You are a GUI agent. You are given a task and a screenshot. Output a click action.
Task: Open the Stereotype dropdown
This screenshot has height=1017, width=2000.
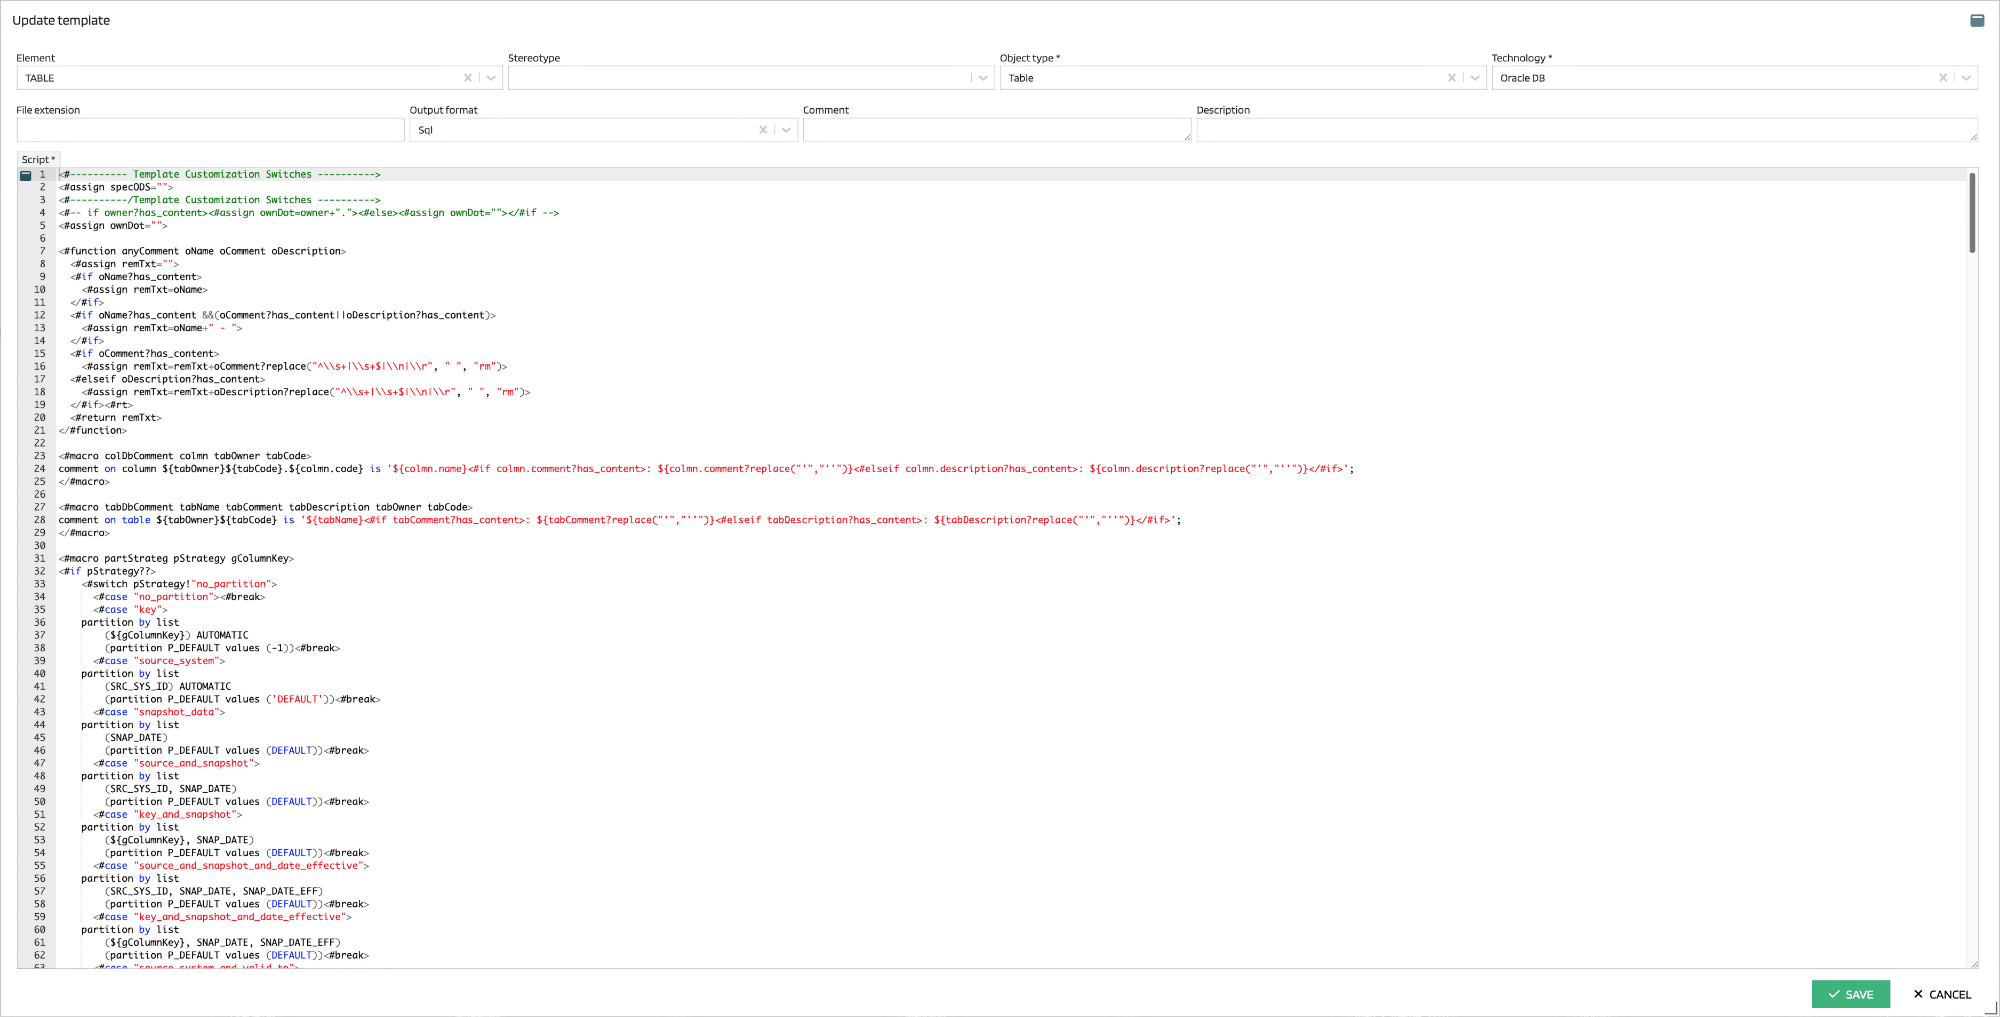pyautogui.click(x=983, y=78)
